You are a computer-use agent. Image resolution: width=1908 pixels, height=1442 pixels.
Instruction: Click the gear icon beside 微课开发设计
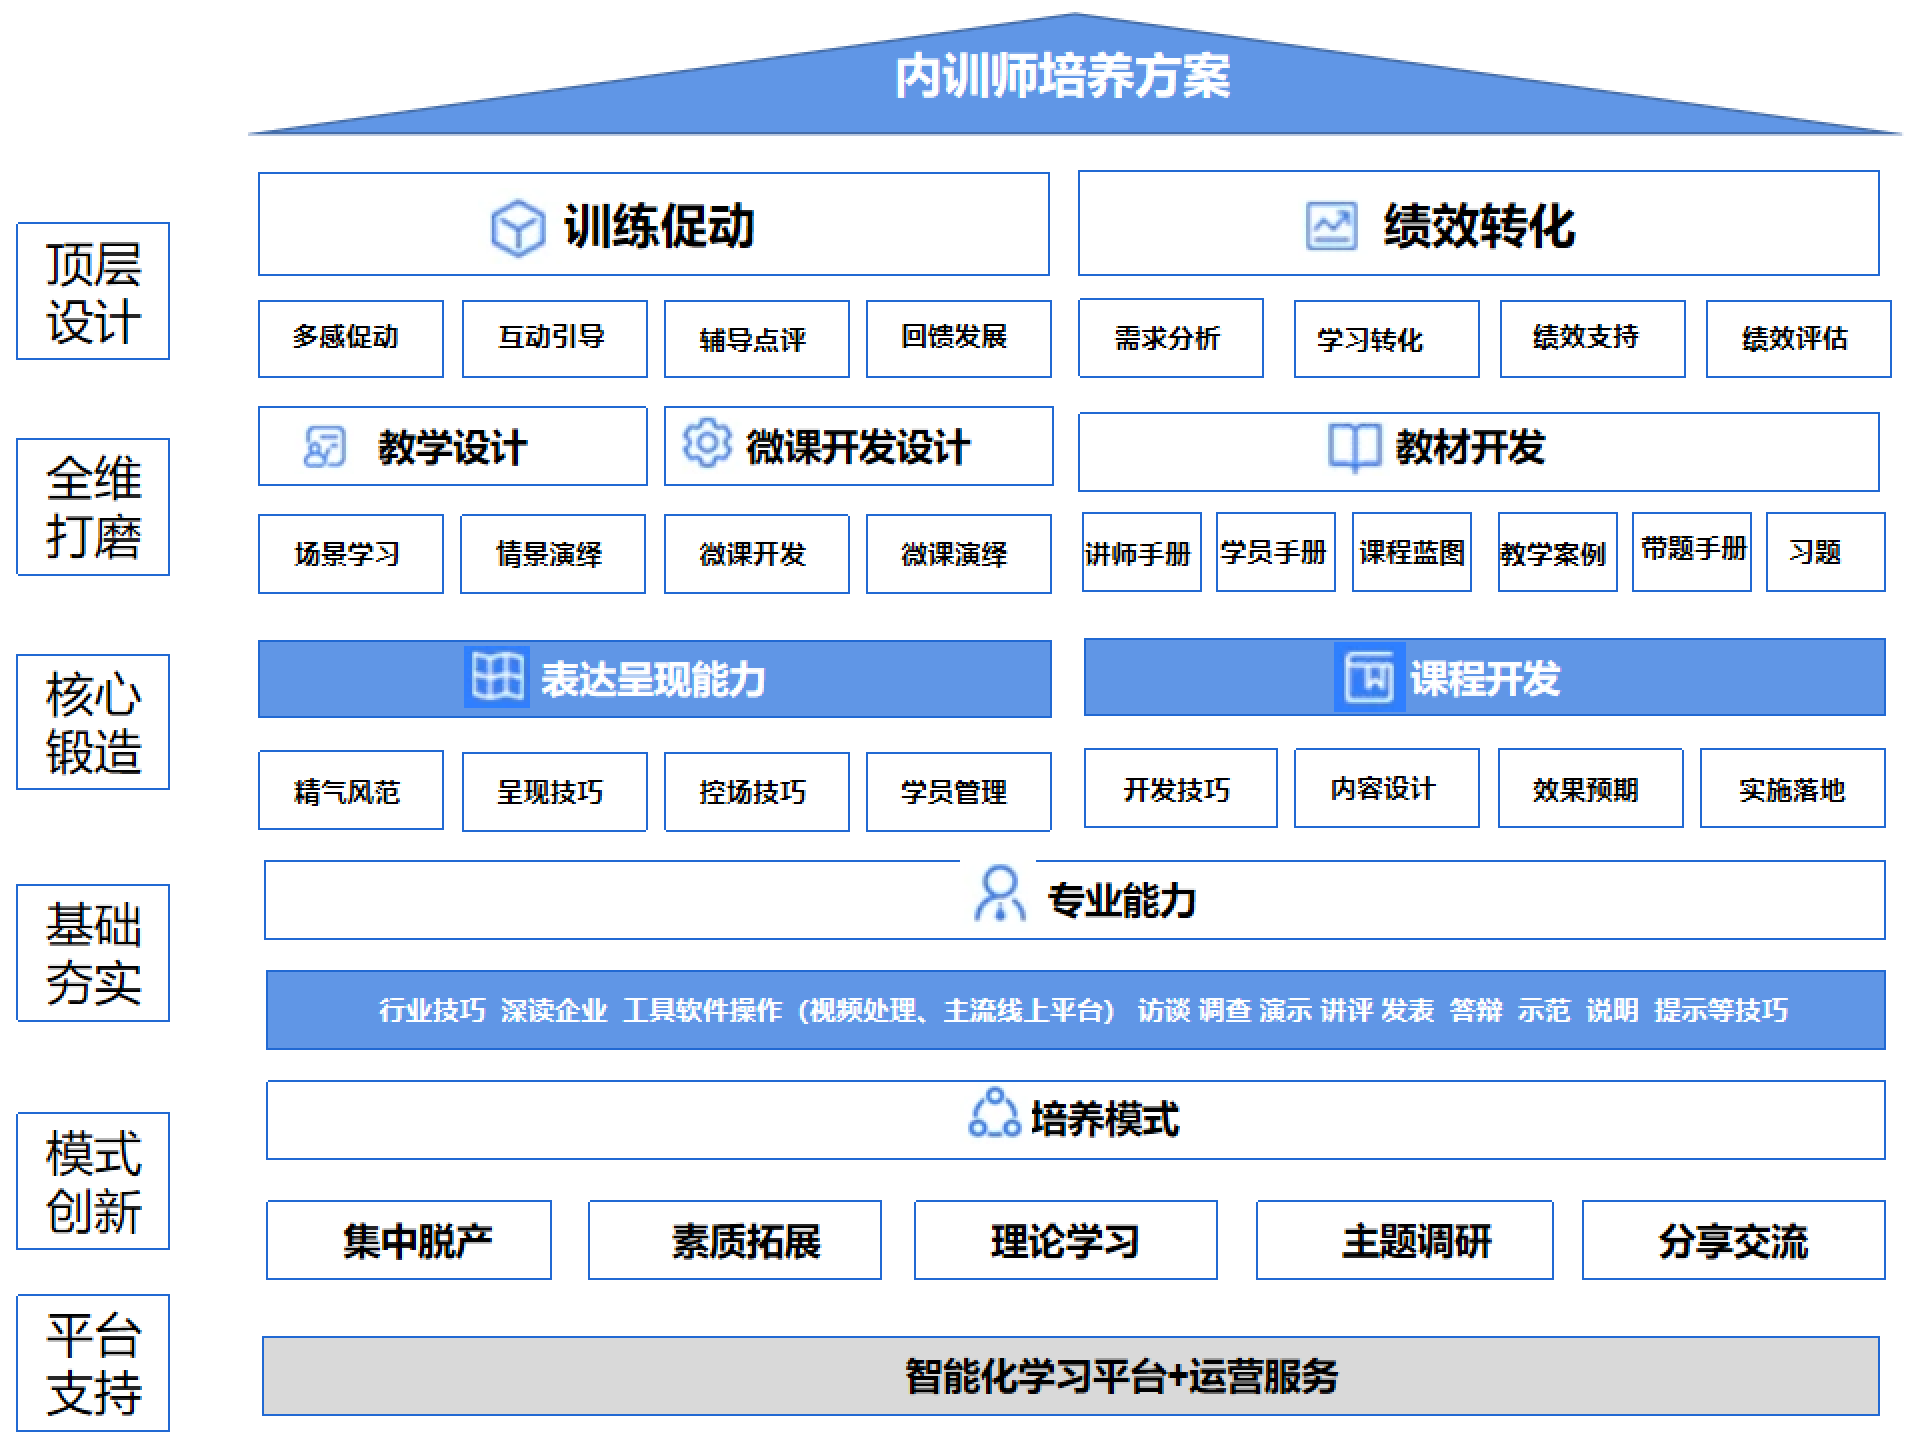[707, 443]
